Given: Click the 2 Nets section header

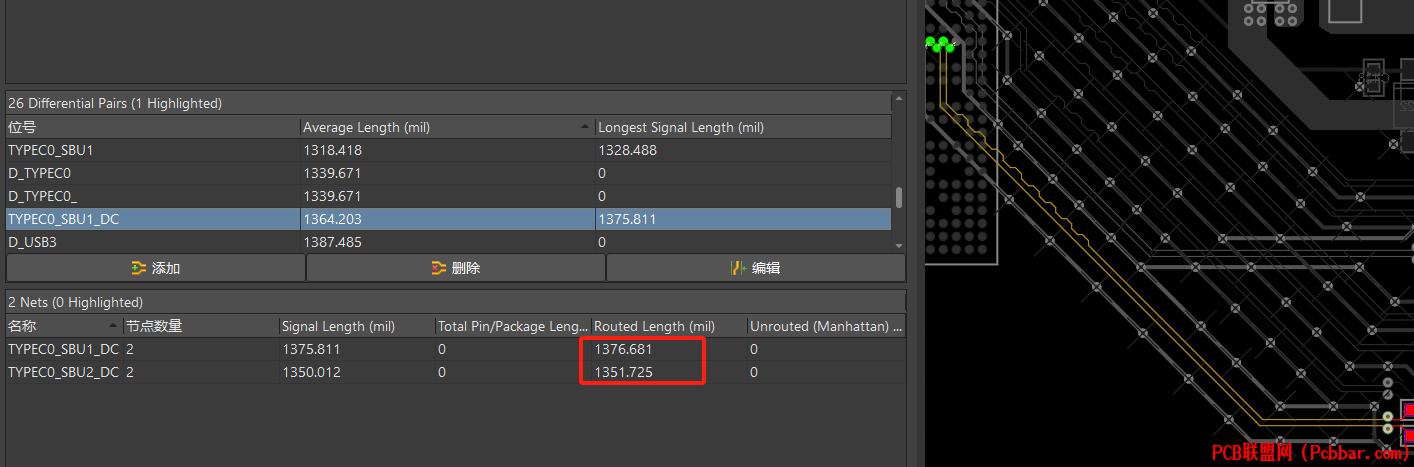Looking at the screenshot, I should tap(456, 302).
